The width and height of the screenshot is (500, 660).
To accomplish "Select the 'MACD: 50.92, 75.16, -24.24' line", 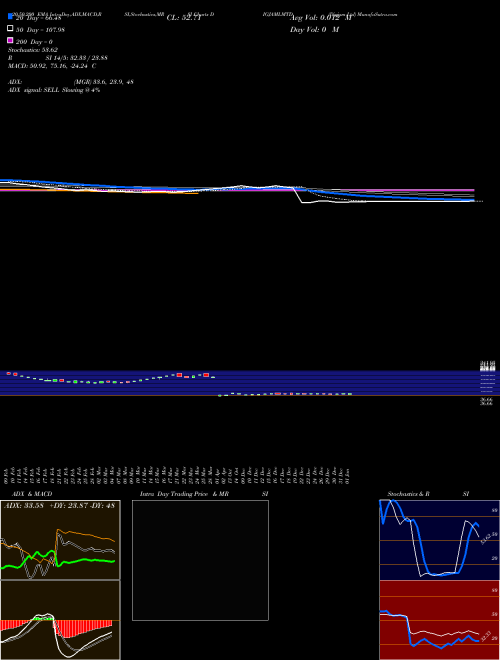I will coord(52,66).
